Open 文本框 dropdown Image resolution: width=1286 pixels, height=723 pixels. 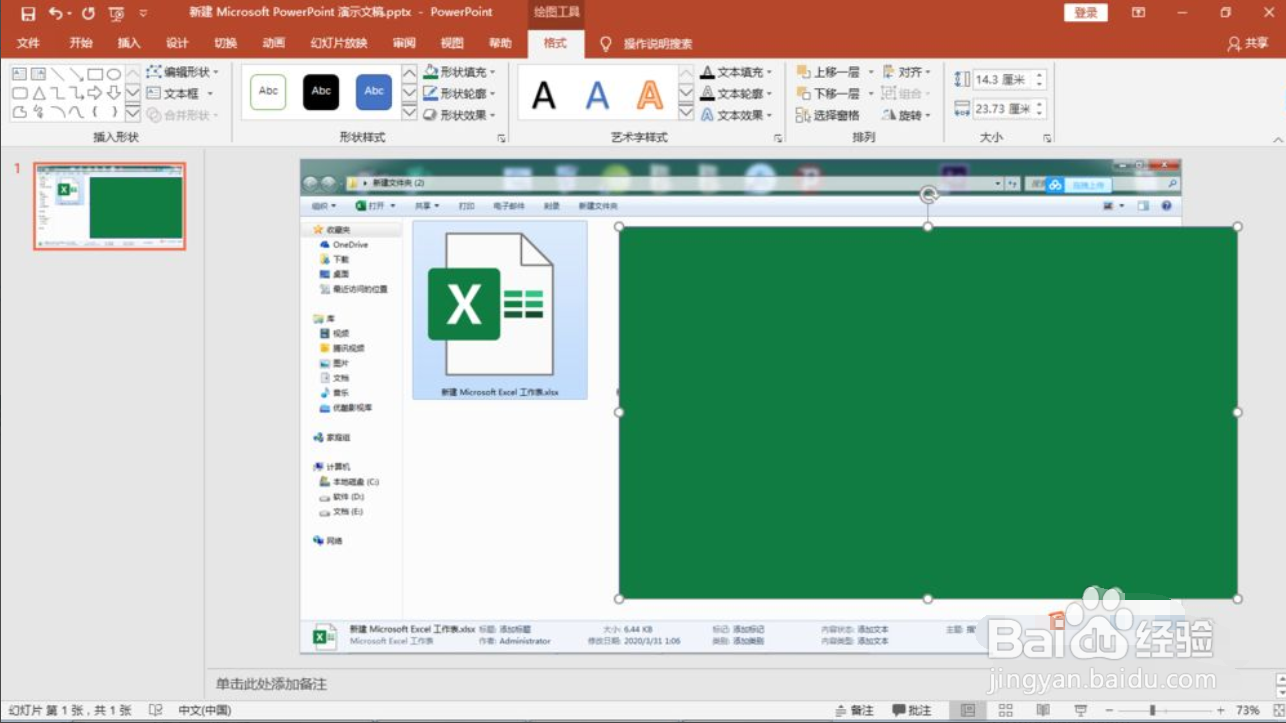tap(181, 93)
